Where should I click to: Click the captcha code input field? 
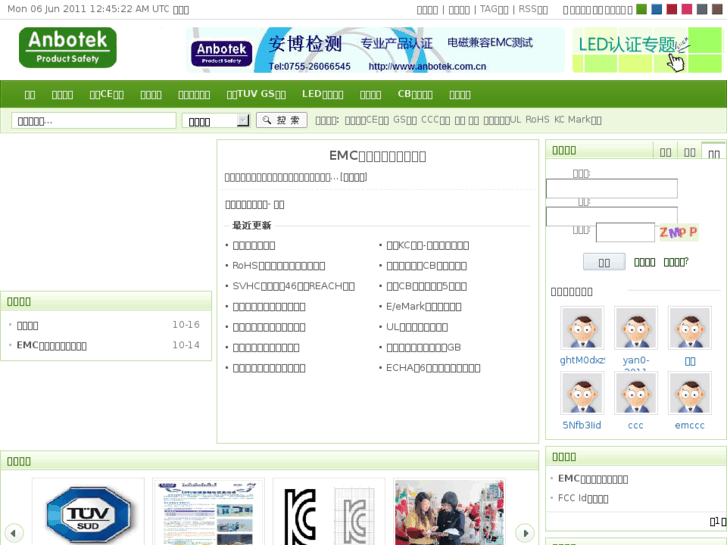[625, 232]
